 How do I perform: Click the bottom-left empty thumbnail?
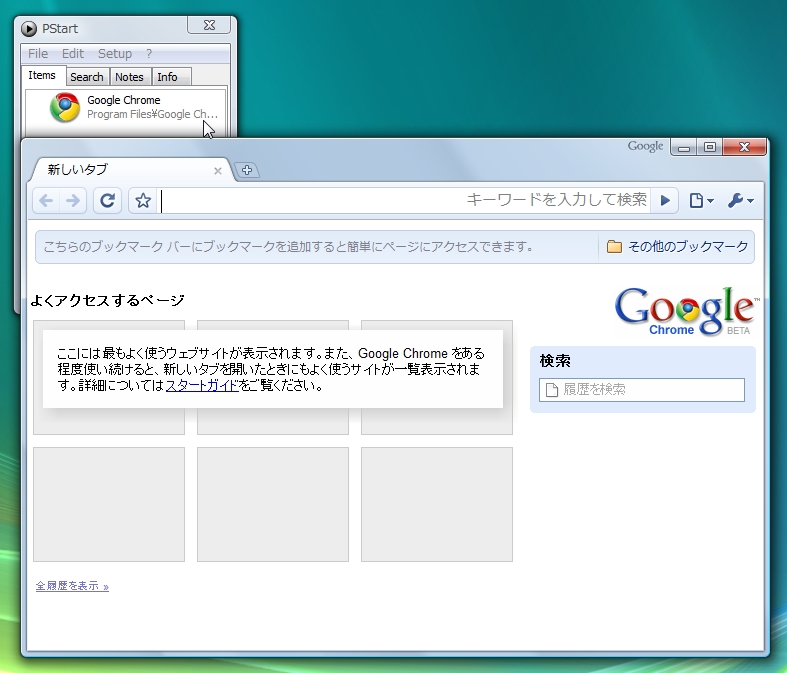[109, 504]
